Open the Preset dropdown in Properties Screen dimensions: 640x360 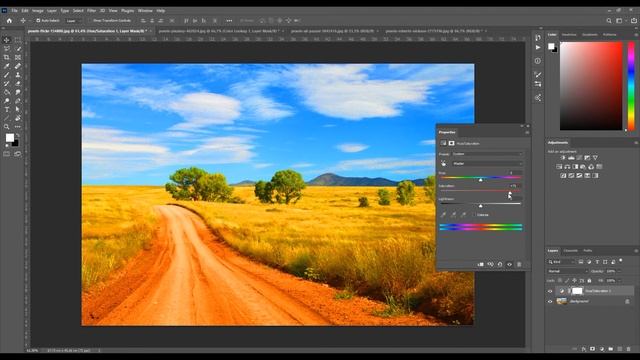tap(487, 154)
